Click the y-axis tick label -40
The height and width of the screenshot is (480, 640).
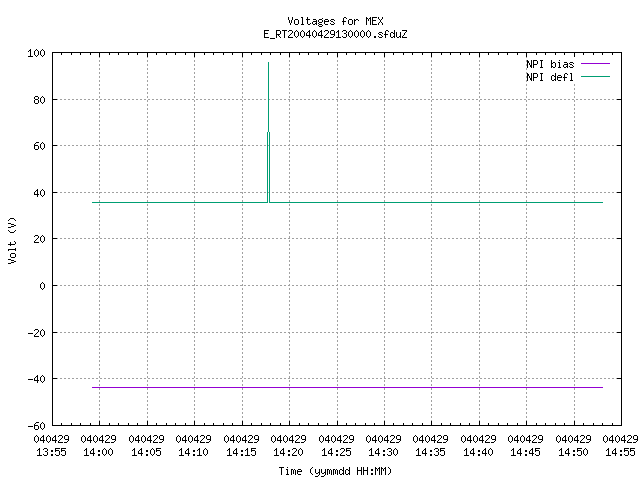coord(36,379)
